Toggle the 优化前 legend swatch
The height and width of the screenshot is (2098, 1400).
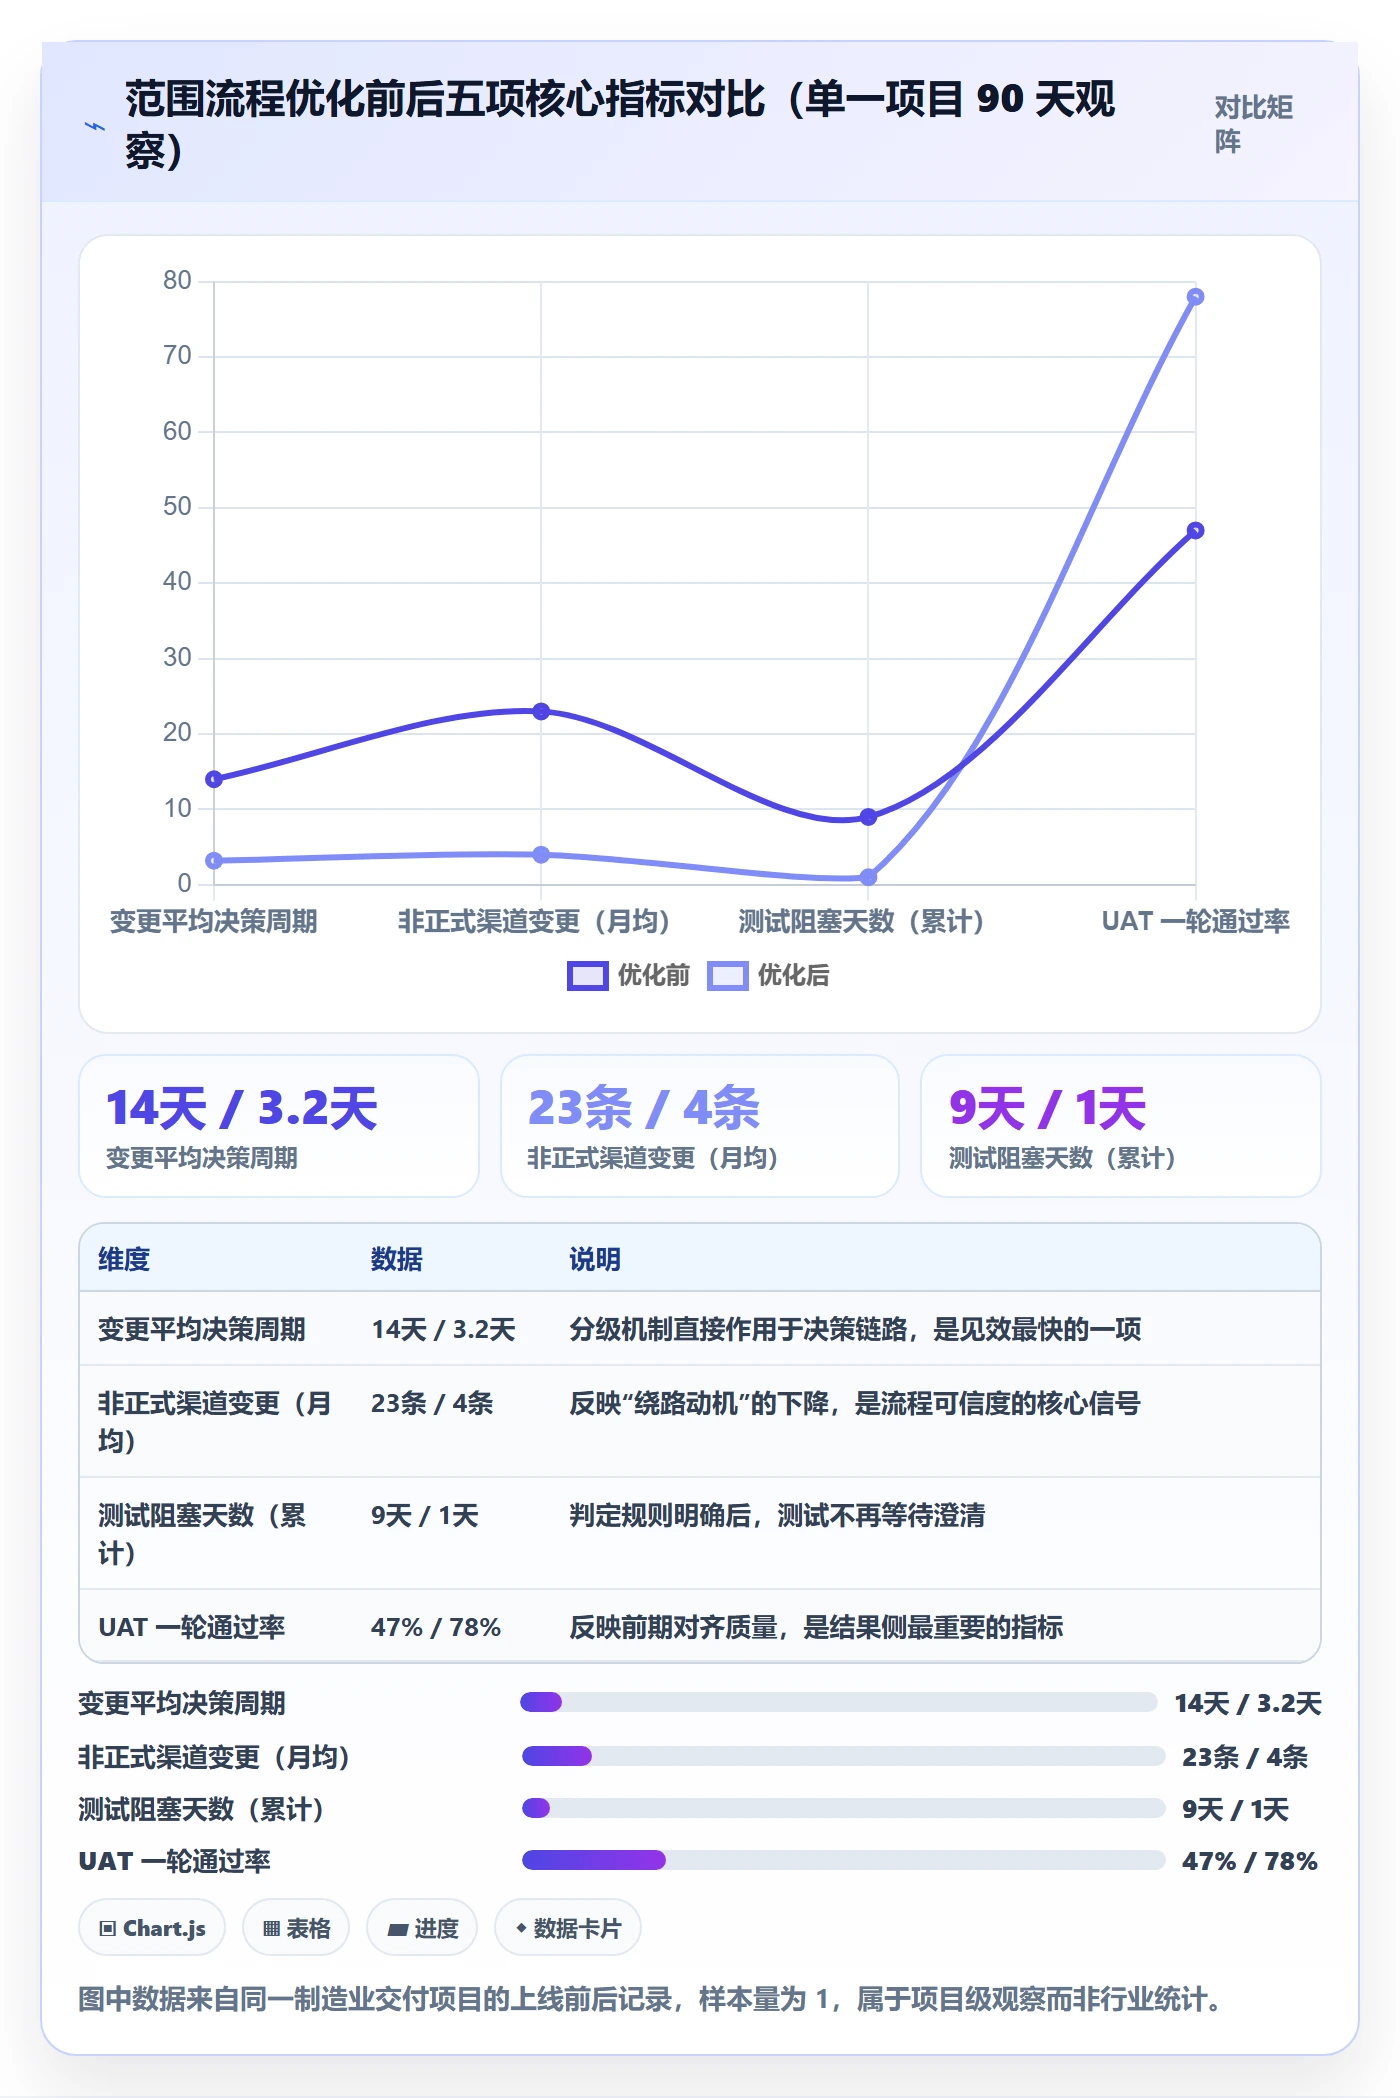[x=587, y=976]
